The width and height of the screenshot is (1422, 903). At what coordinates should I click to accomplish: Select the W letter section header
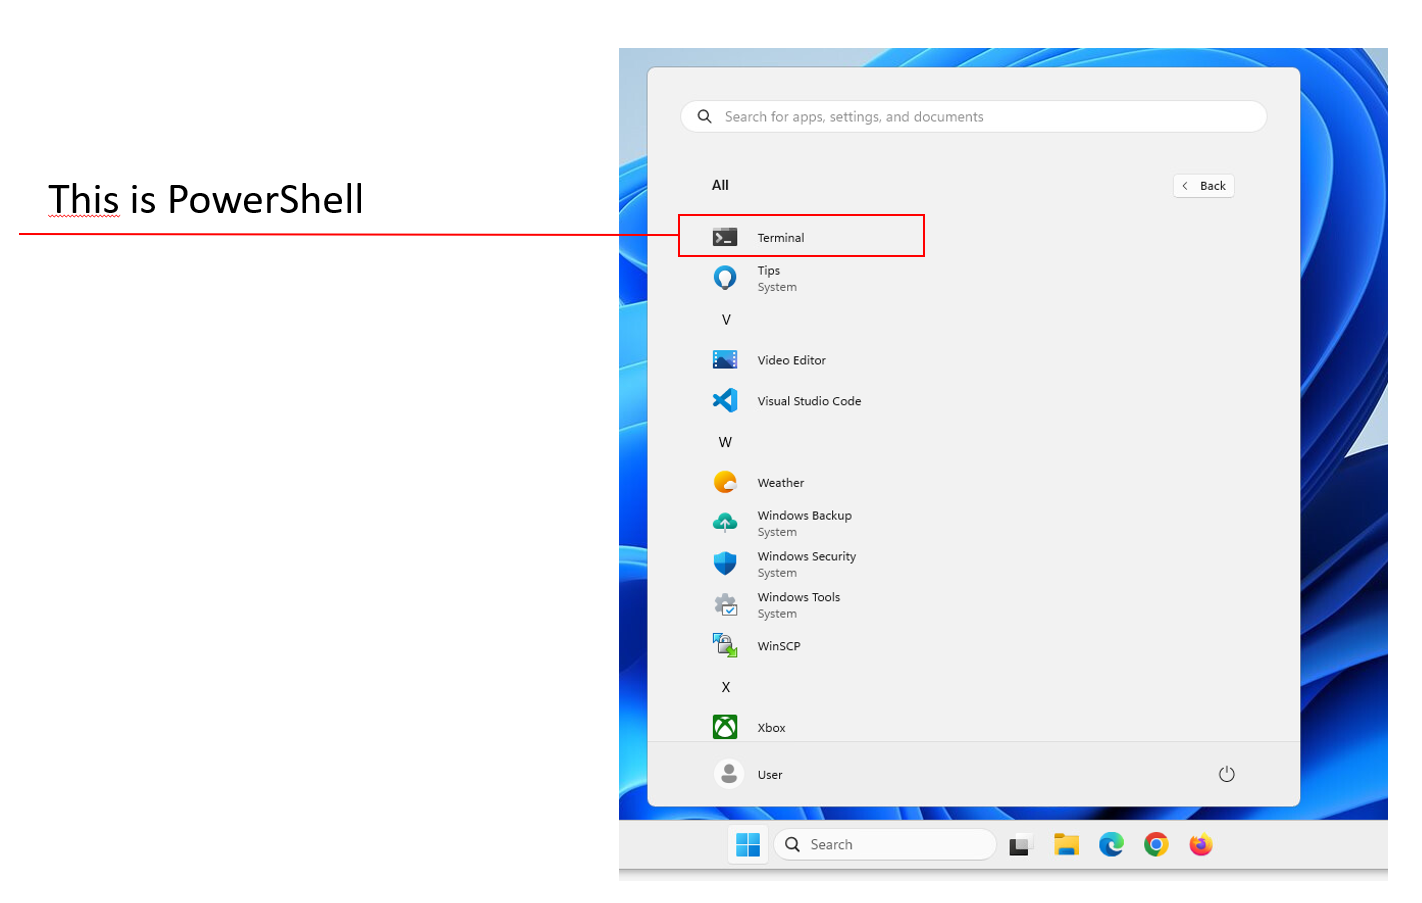pos(725,442)
